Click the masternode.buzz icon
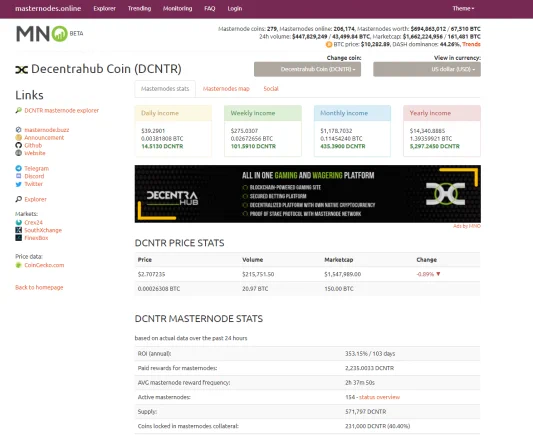 click(x=18, y=129)
